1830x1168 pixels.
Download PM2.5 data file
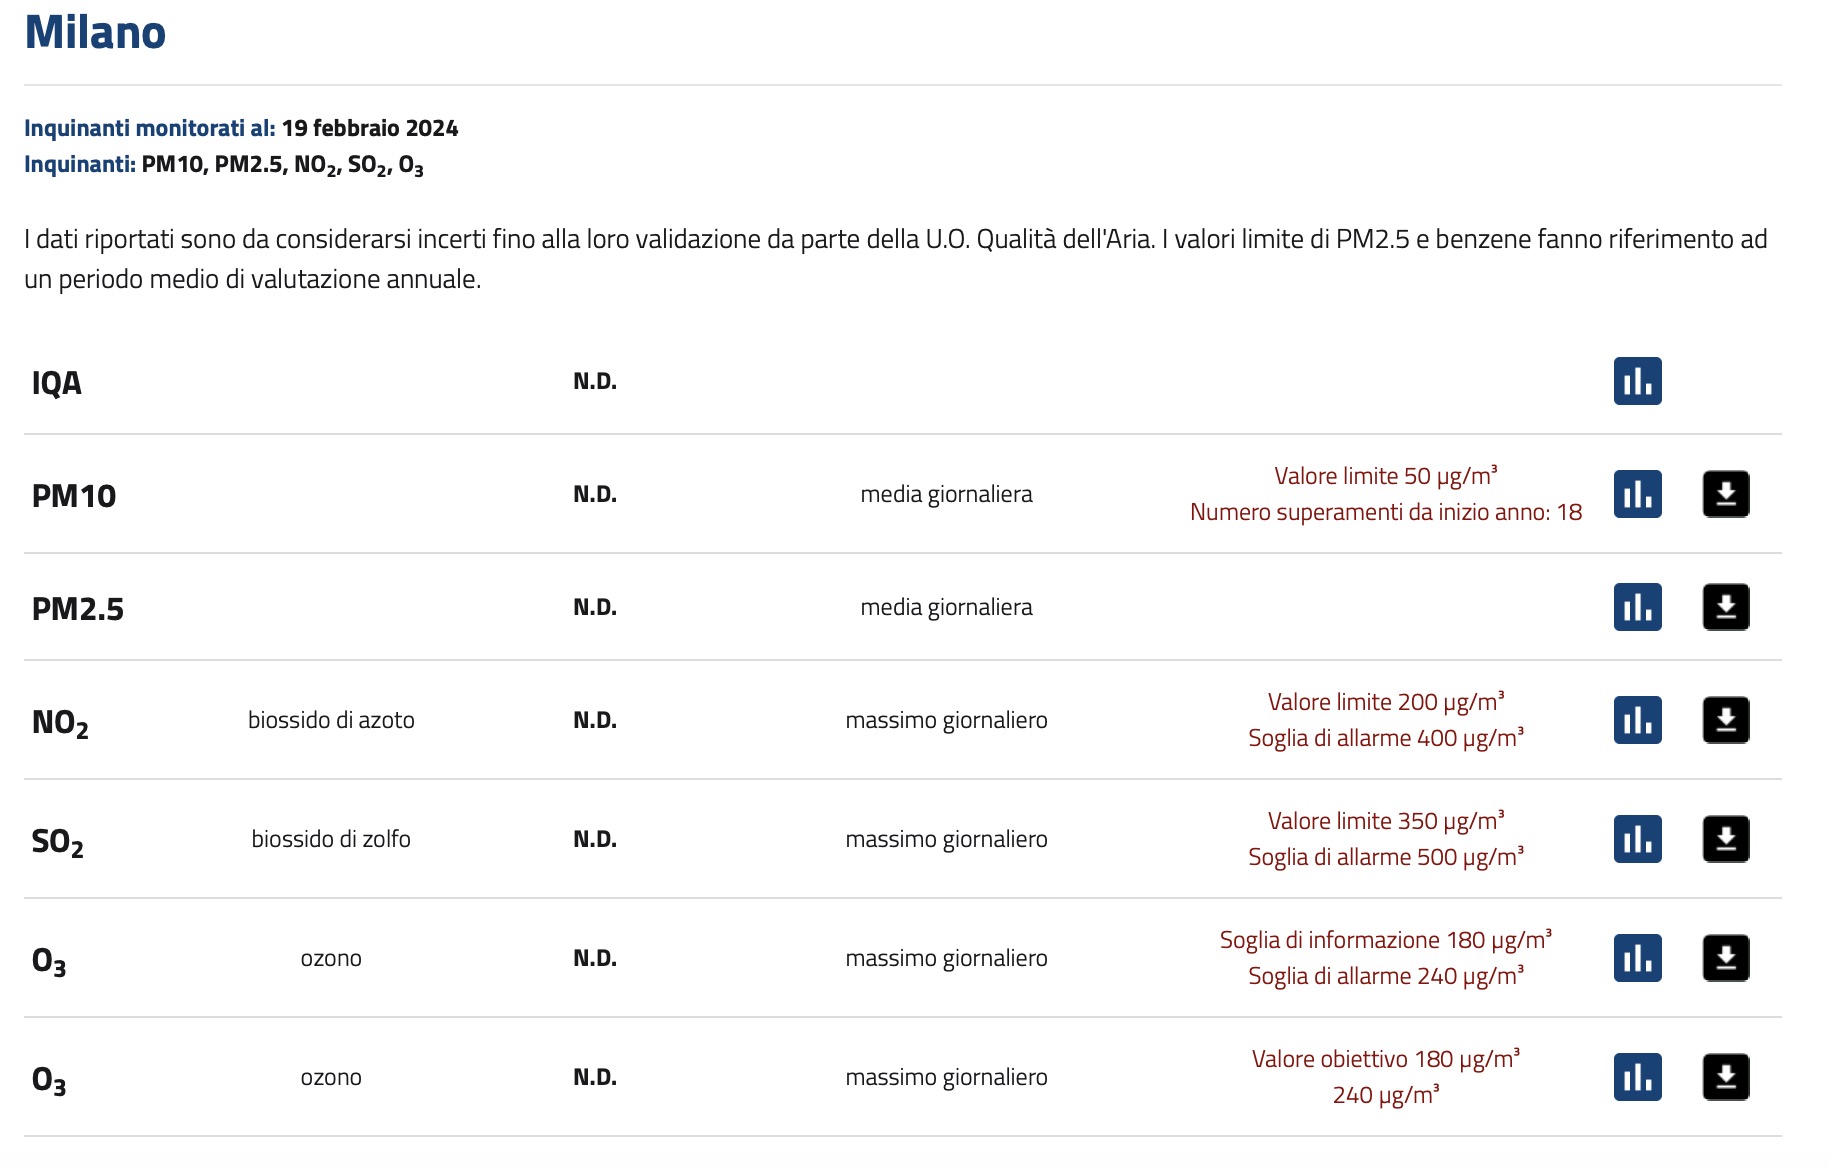pyautogui.click(x=1725, y=607)
